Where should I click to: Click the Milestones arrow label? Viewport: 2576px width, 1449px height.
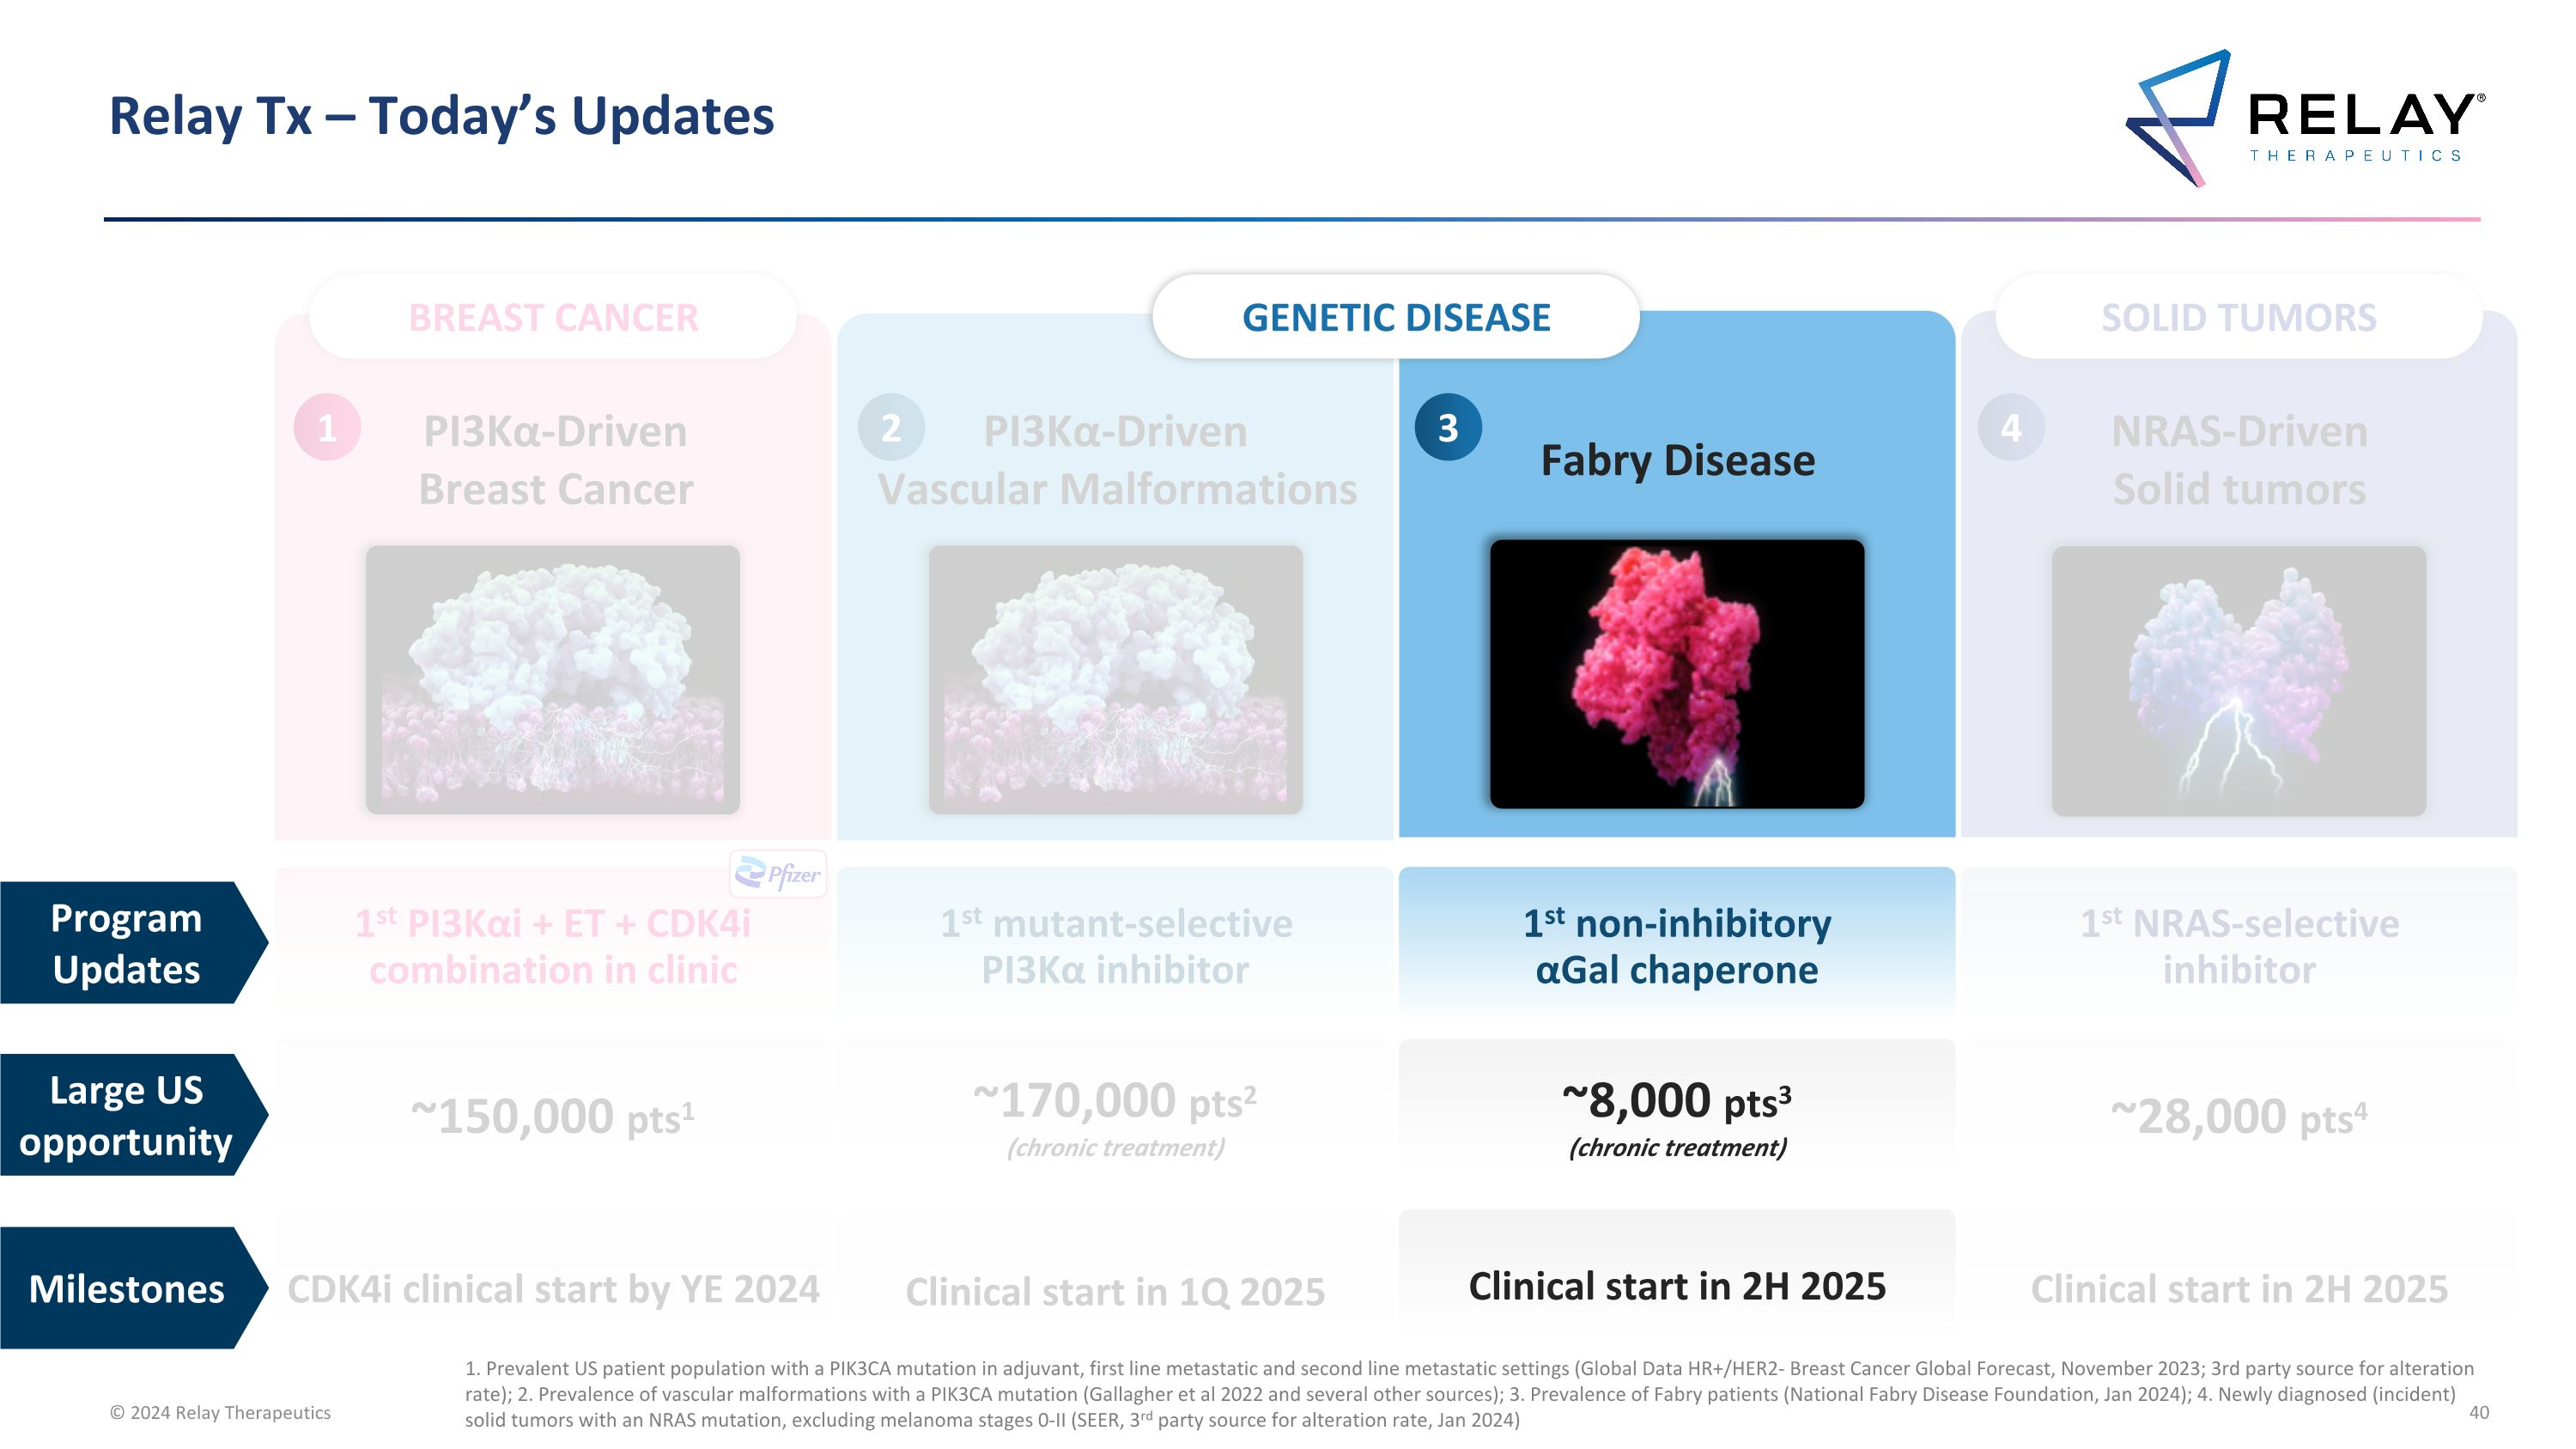tap(126, 1288)
